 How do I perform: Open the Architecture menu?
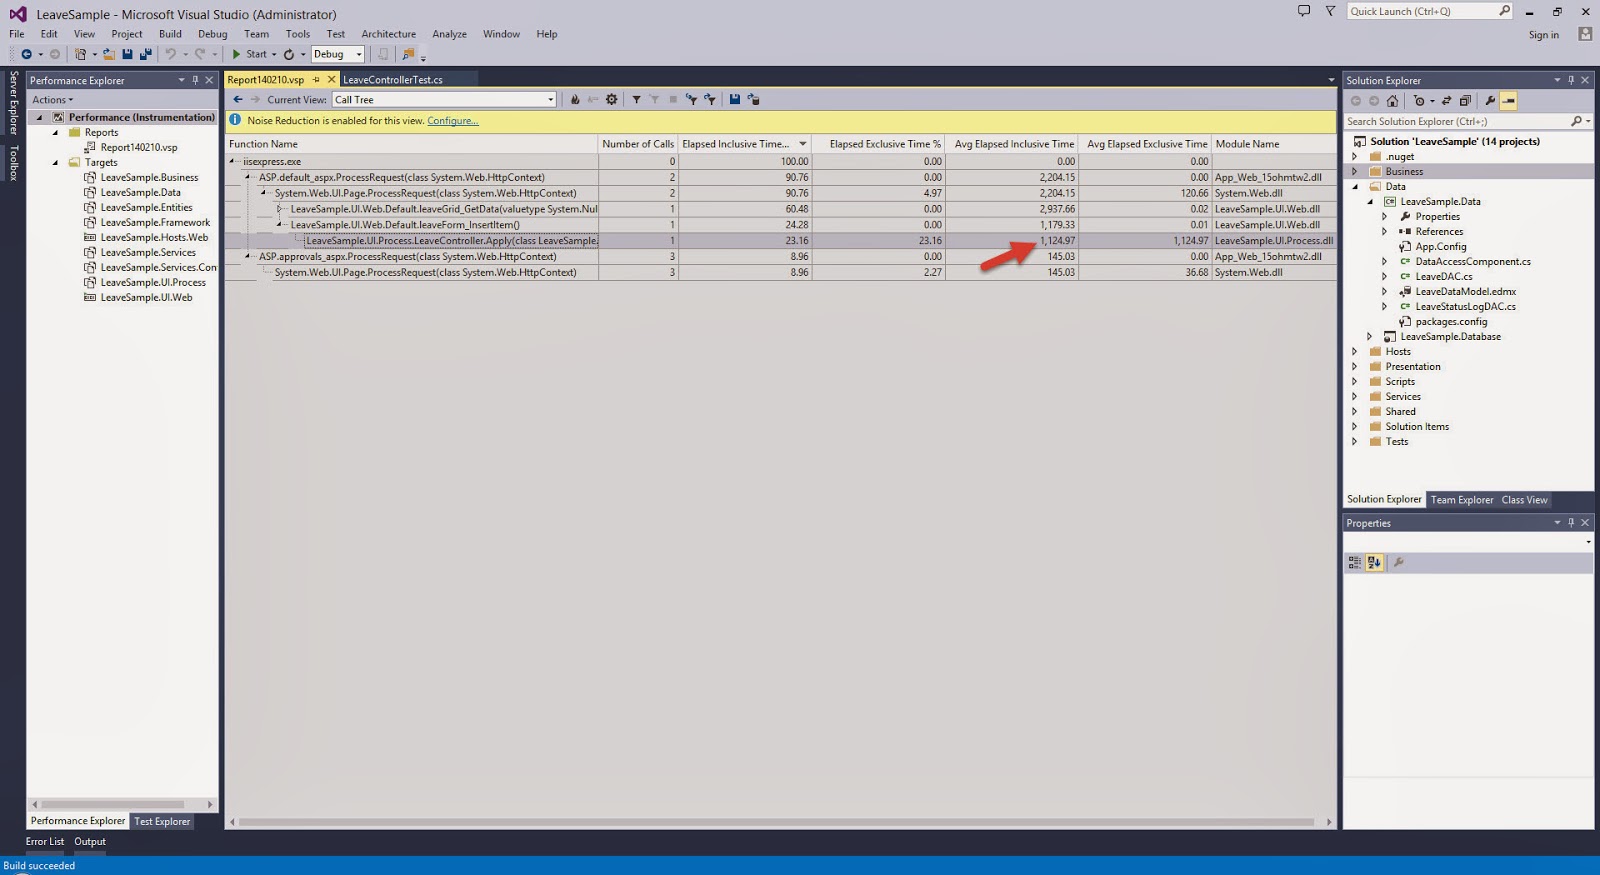tap(389, 34)
